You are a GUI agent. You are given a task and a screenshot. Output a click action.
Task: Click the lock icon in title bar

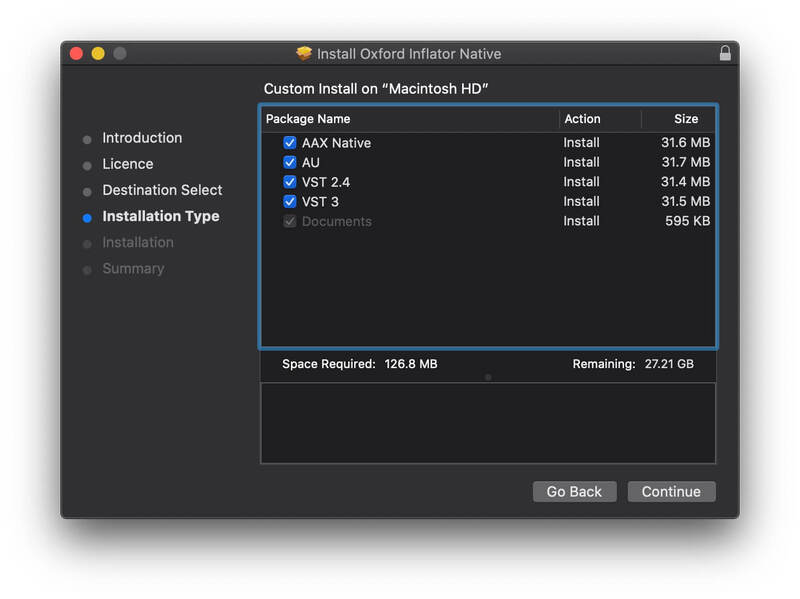coord(725,54)
